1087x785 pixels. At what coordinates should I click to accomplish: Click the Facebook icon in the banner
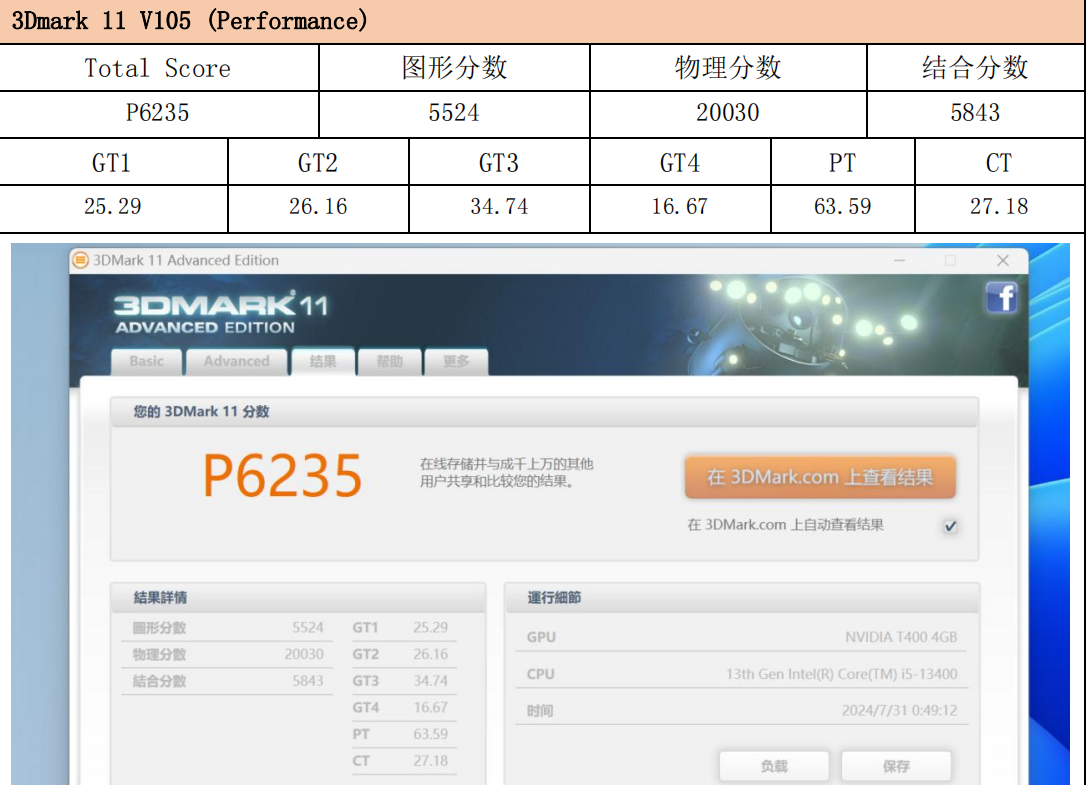[x=1001, y=298]
